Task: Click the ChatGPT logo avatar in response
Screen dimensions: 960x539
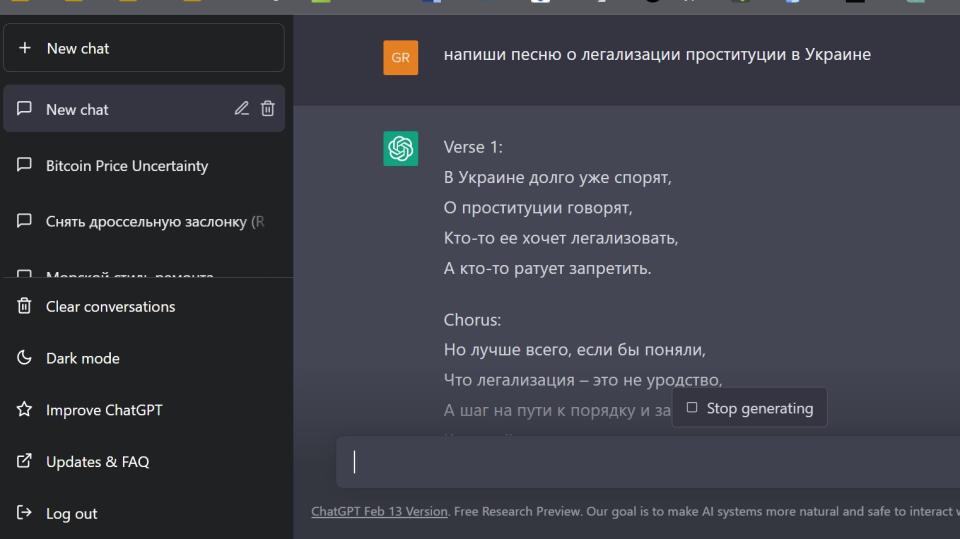Action: pyautogui.click(x=400, y=149)
